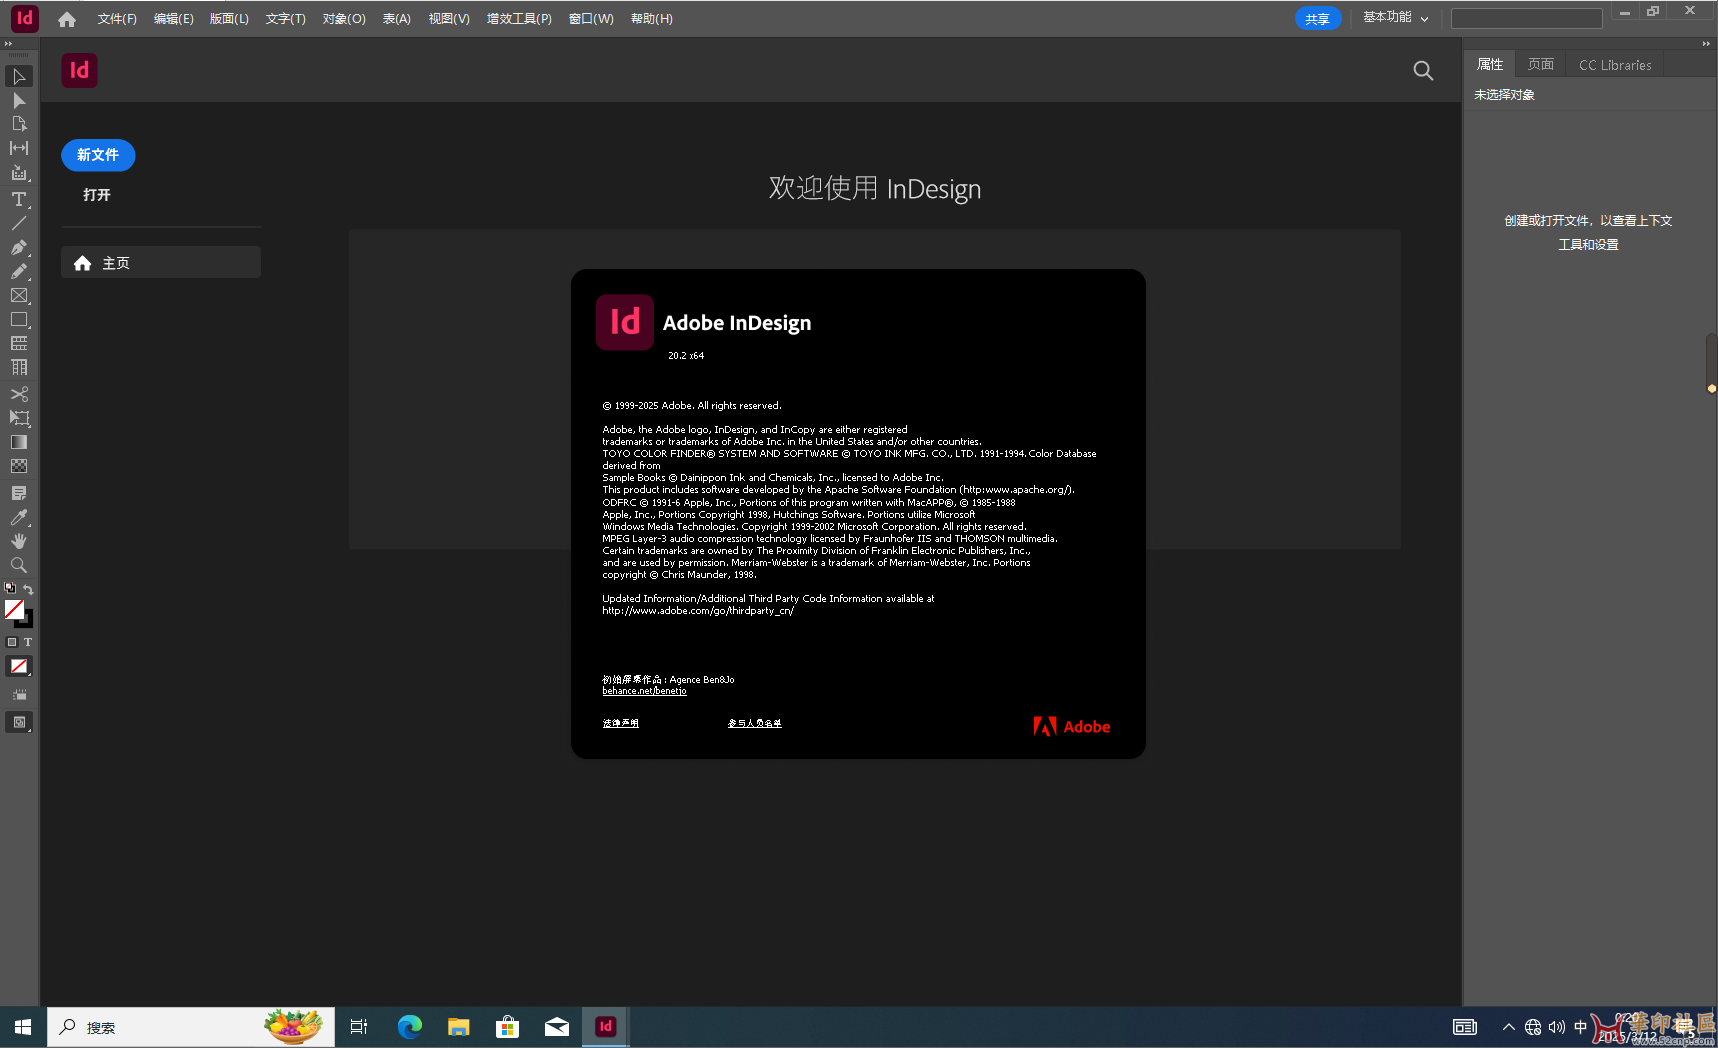Image resolution: width=1718 pixels, height=1048 pixels.
Task: Open Microsoft Edge from taskbar
Action: [x=410, y=1027]
